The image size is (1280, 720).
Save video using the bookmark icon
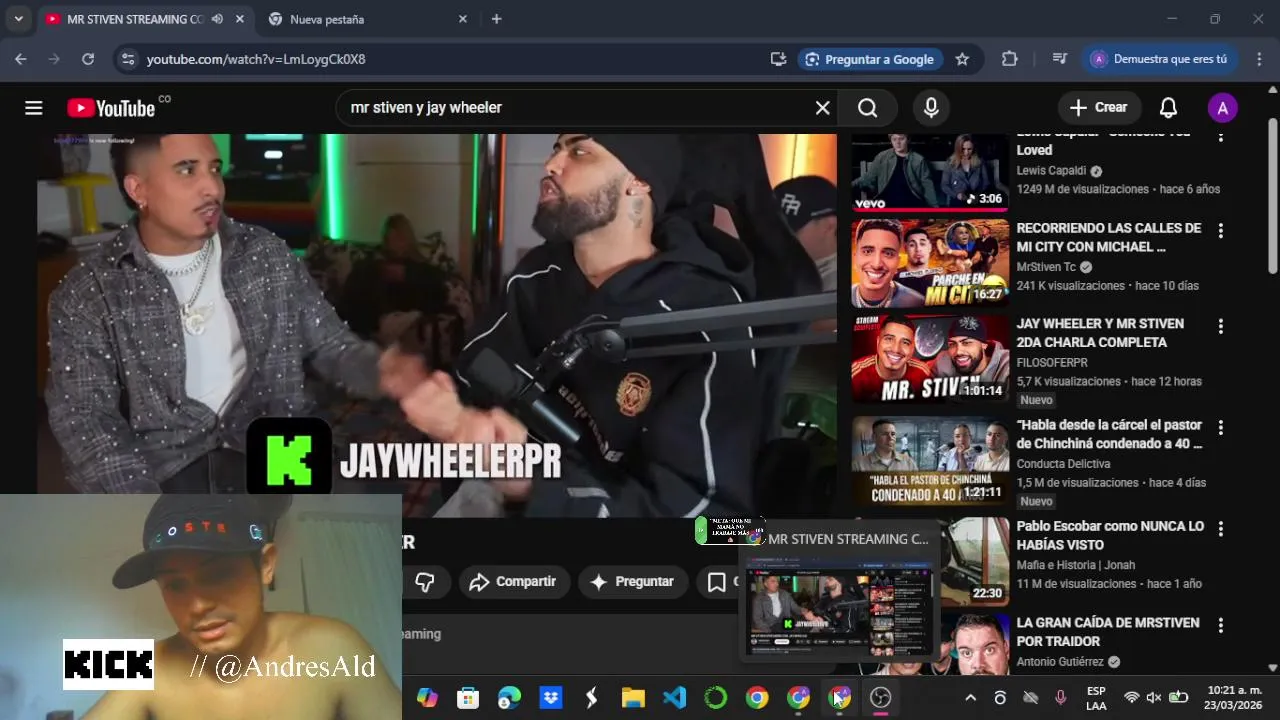tap(717, 582)
